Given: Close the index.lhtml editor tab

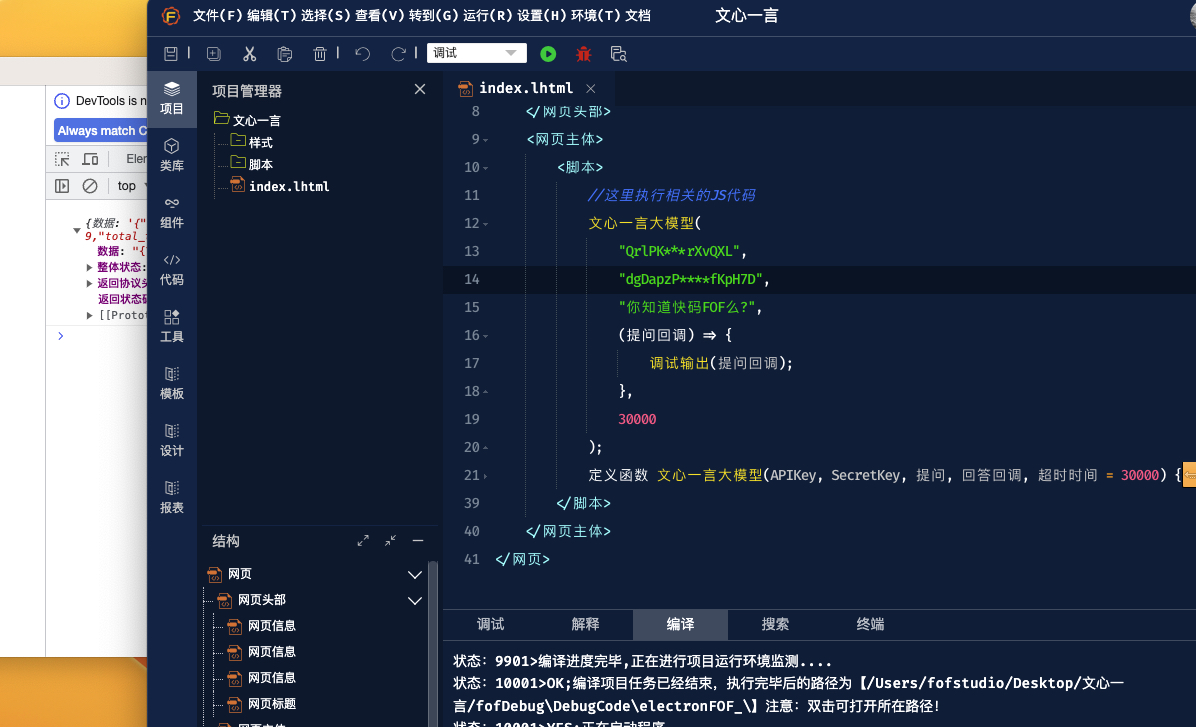Looking at the screenshot, I should [x=590, y=88].
